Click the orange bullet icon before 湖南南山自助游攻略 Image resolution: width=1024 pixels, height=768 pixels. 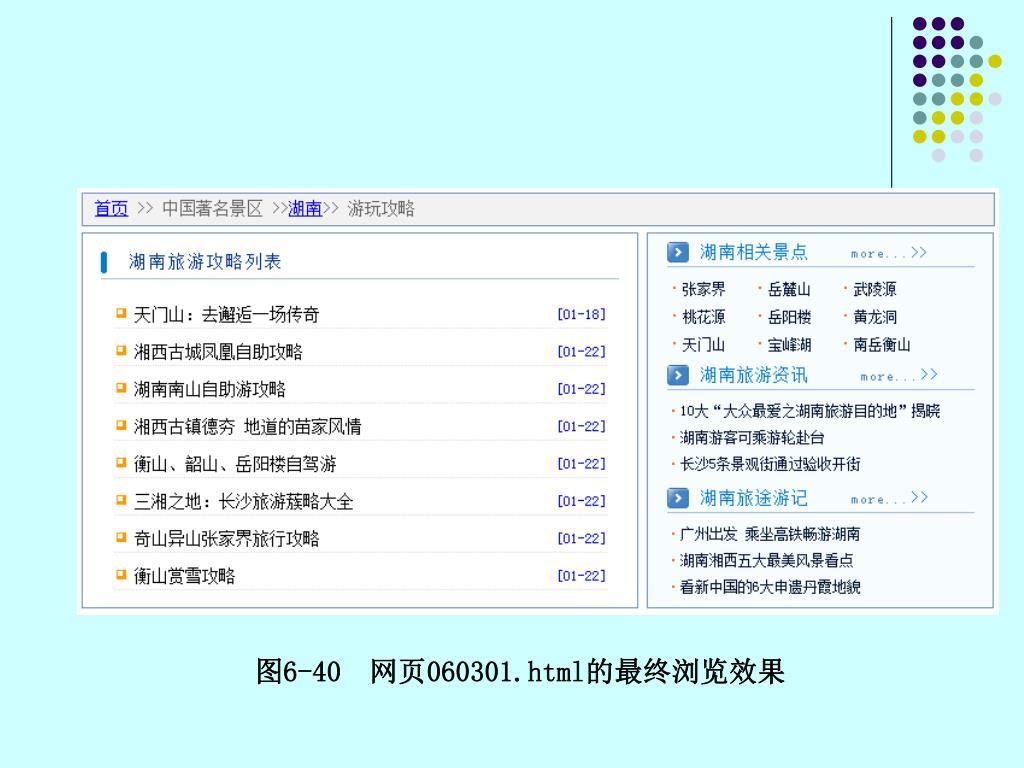pos(121,388)
